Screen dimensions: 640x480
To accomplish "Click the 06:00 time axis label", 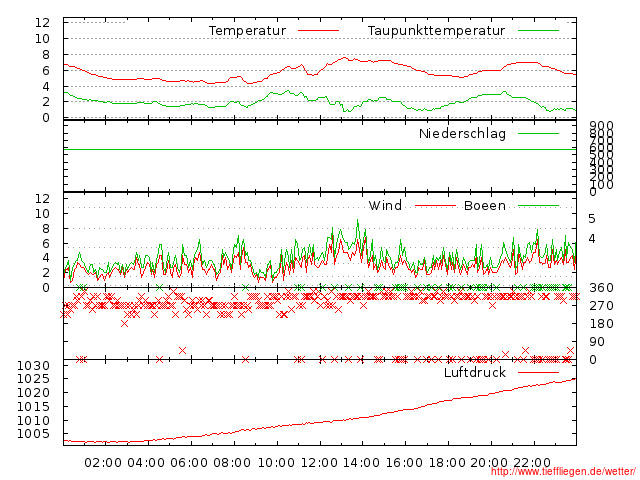I will coord(189,463).
